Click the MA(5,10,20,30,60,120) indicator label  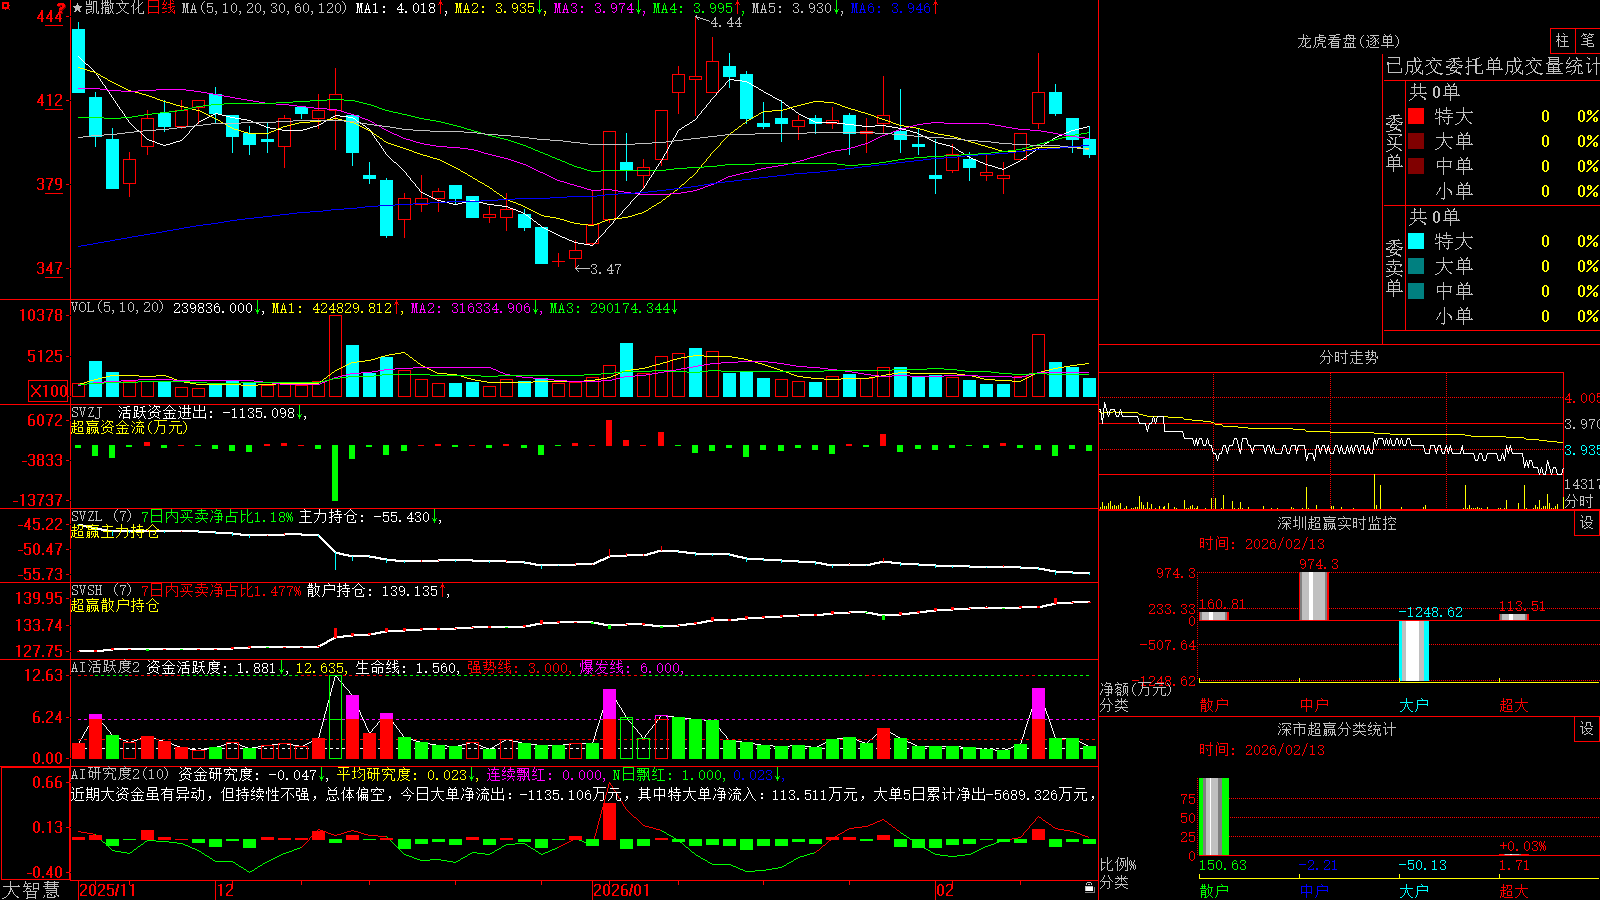point(264,8)
